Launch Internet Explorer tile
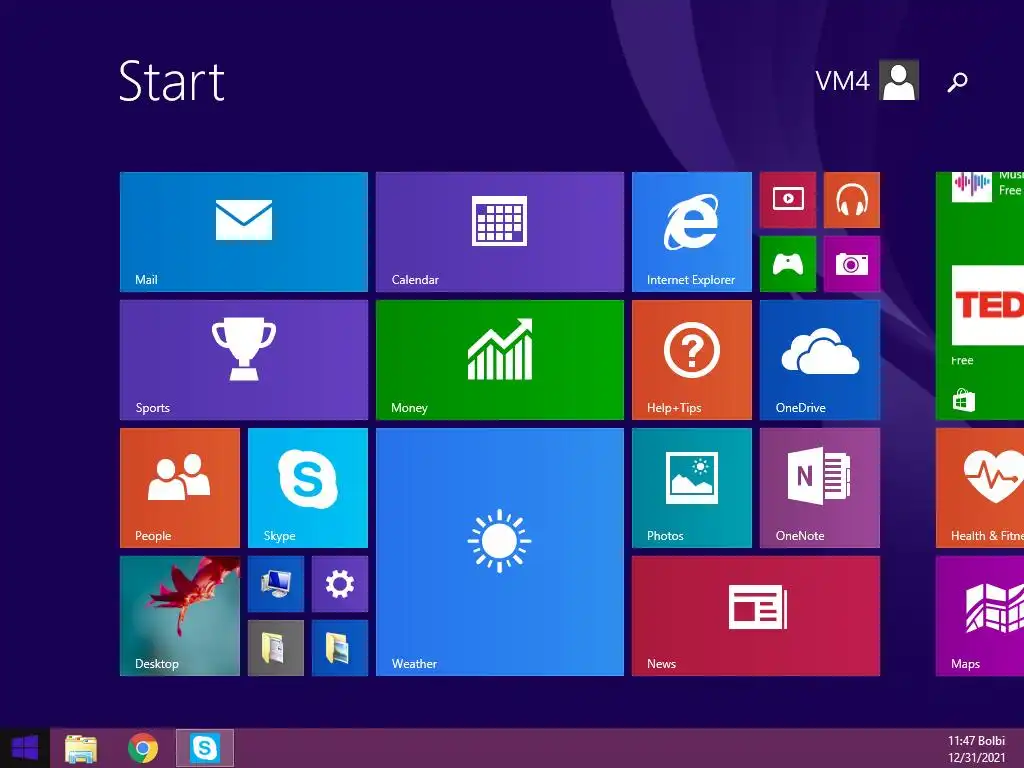The height and width of the screenshot is (768, 1024). [x=692, y=232]
